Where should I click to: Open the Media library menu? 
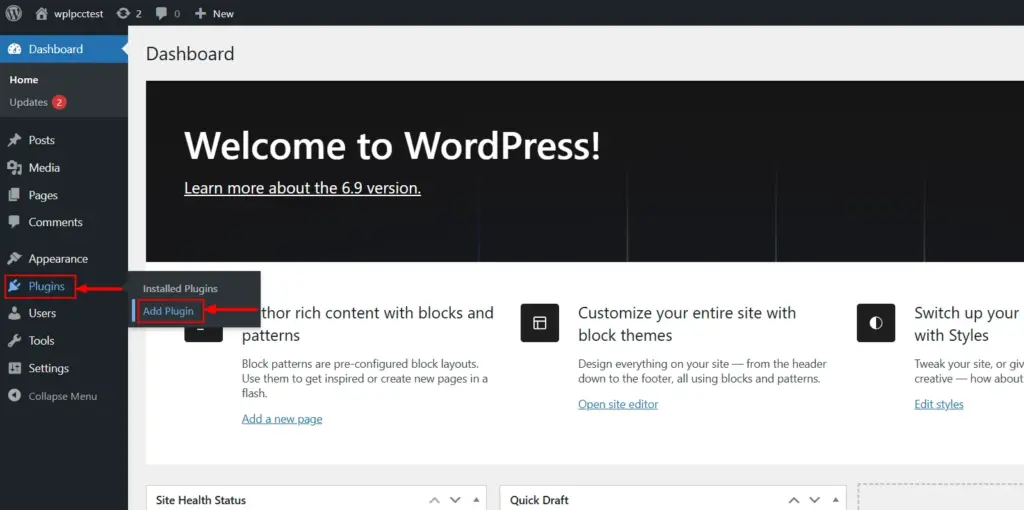(x=44, y=168)
